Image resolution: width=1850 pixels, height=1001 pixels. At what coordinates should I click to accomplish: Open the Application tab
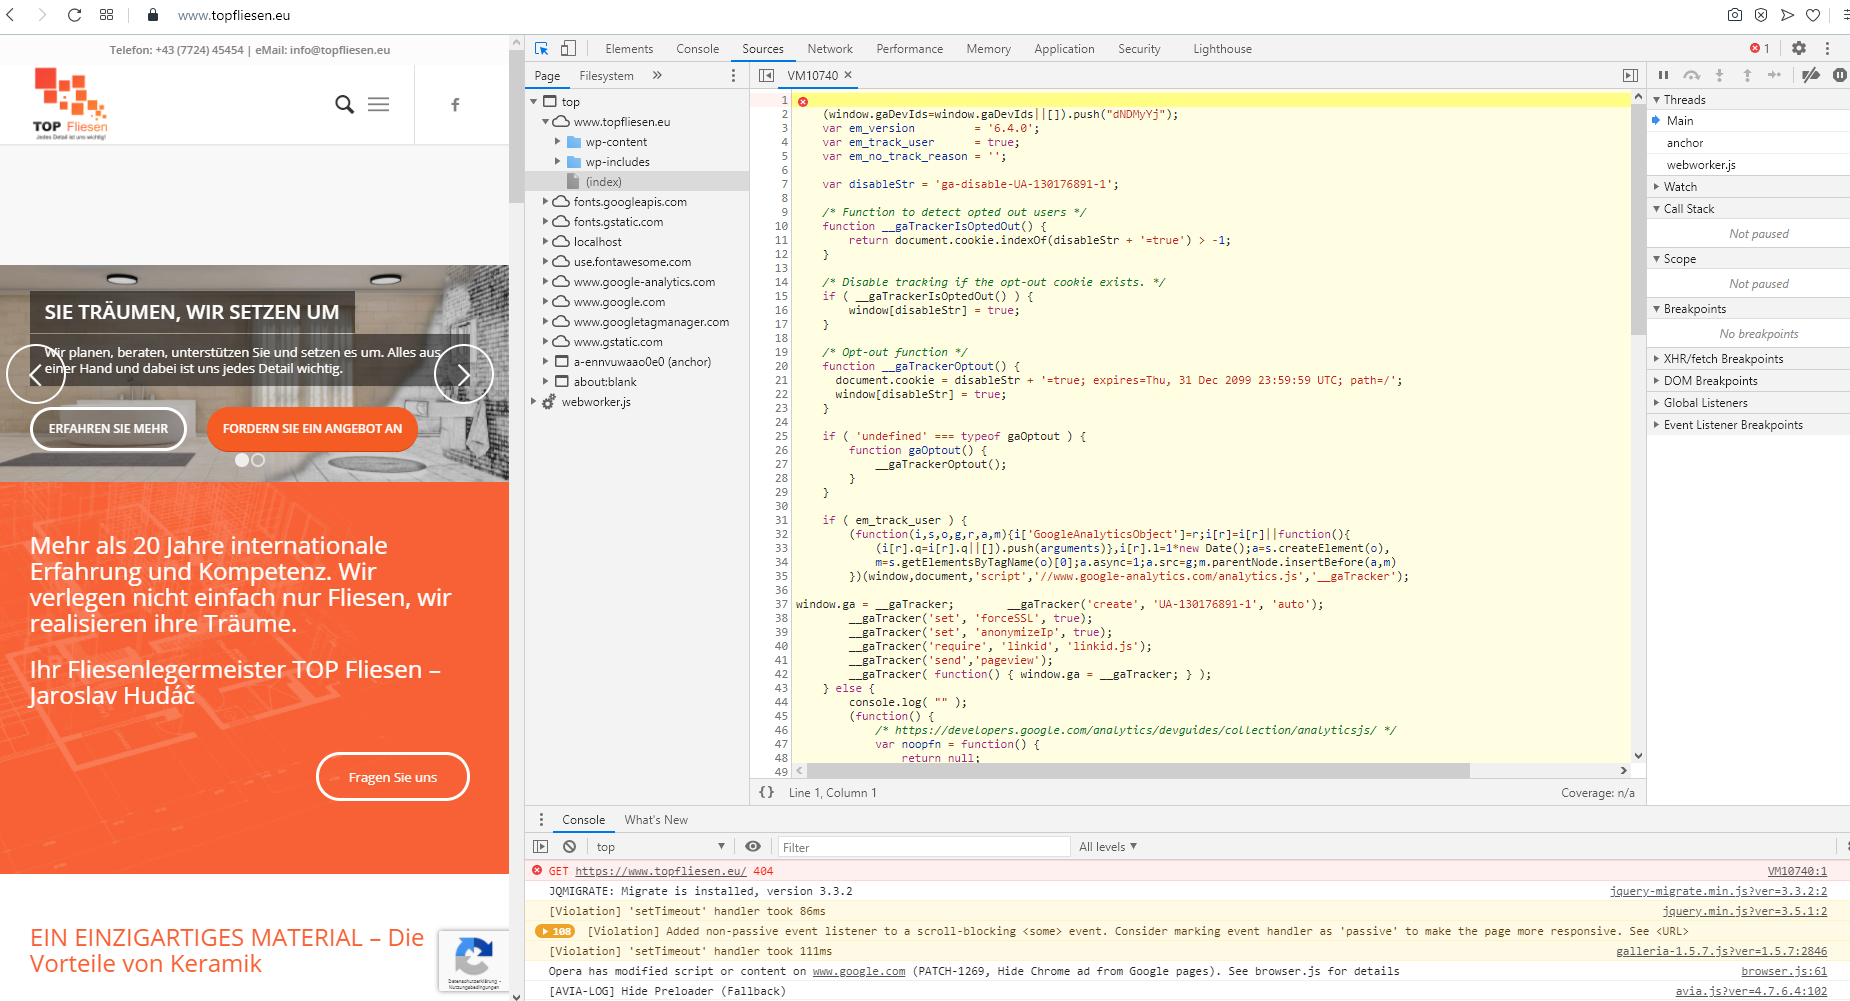(1064, 48)
